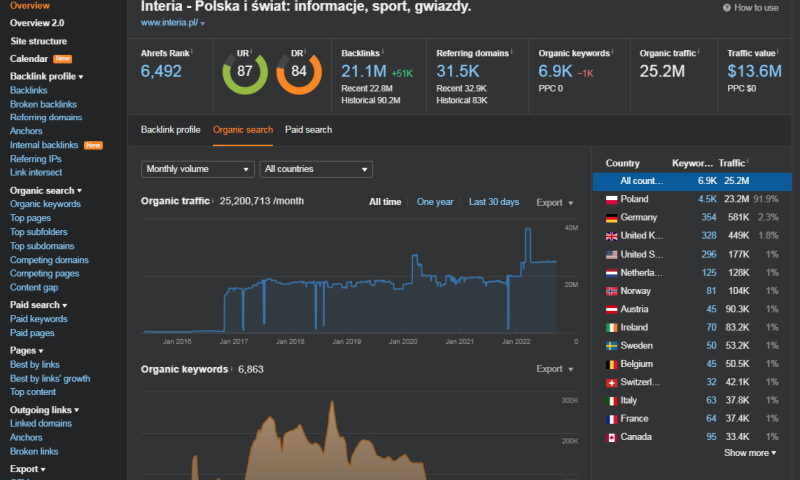Click the 6.9K organic keywords value
800x480 pixels.
pyautogui.click(x=556, y=71)
